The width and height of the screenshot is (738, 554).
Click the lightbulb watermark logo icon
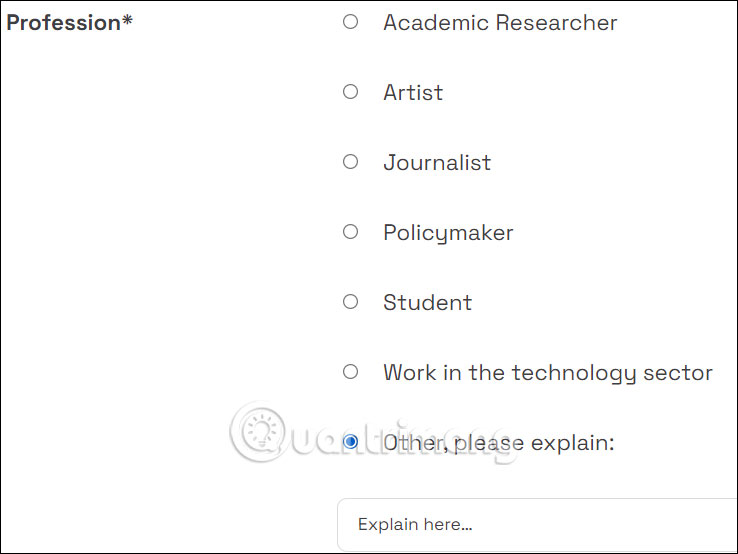click(263, 432)
